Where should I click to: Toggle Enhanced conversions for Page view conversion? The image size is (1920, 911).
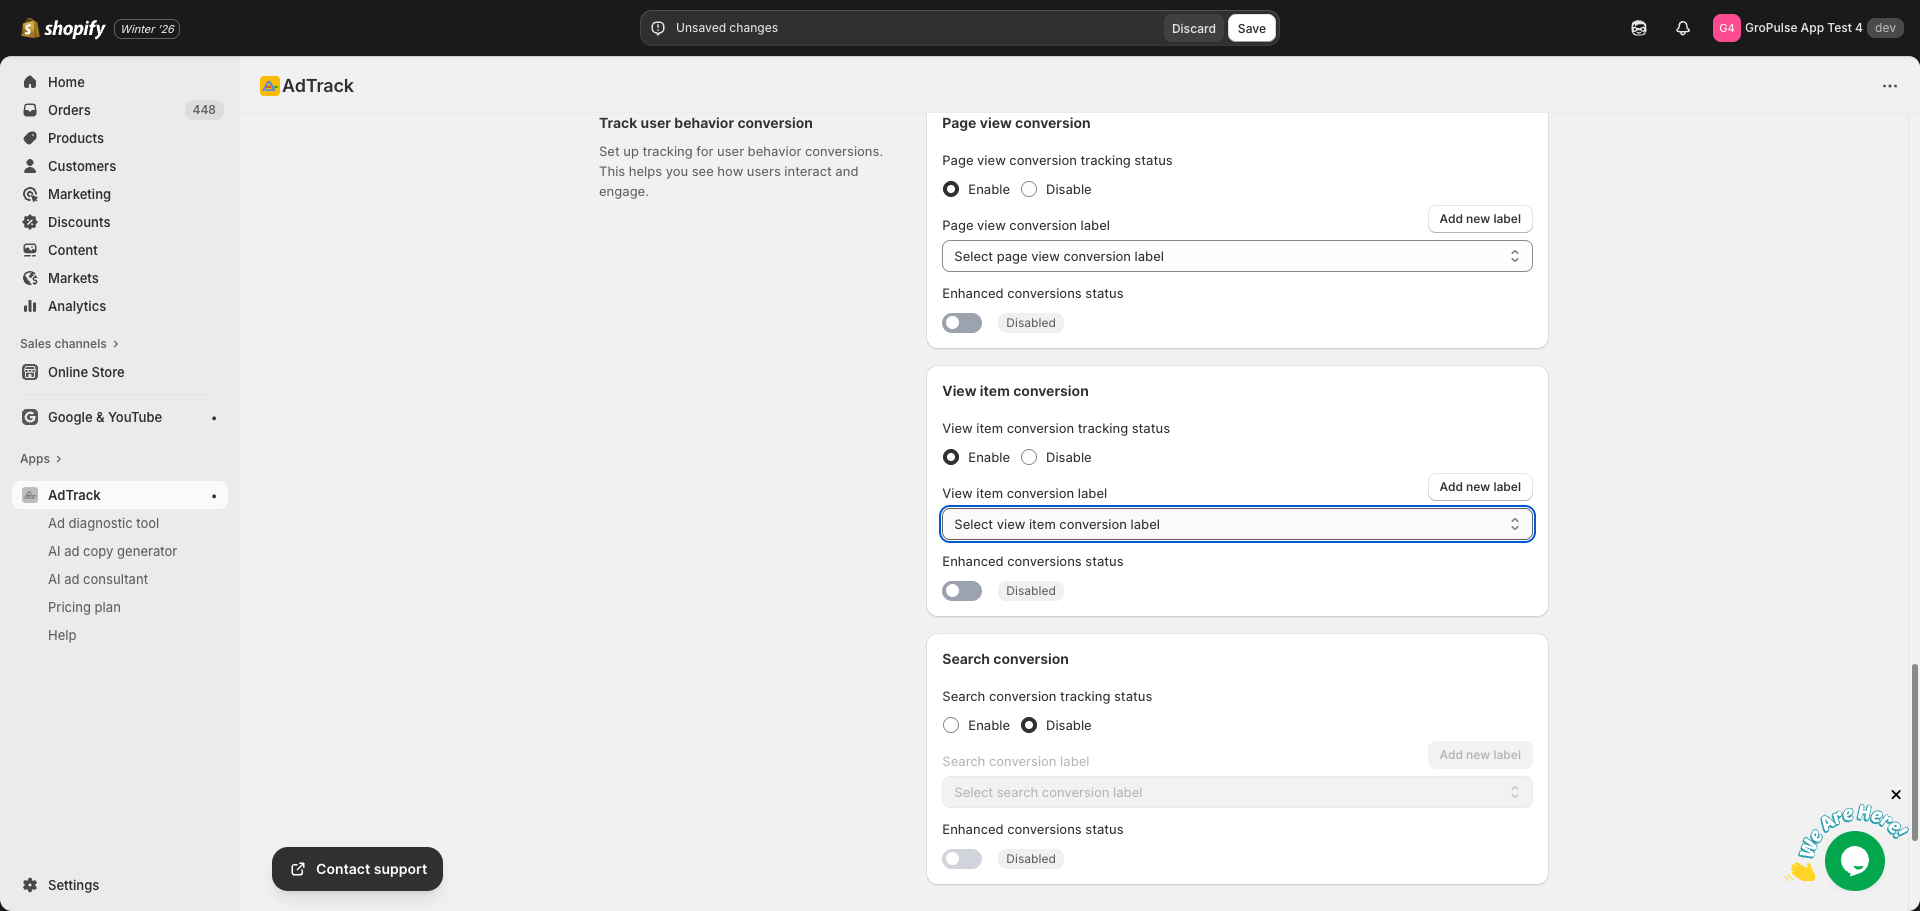point(961,322)
